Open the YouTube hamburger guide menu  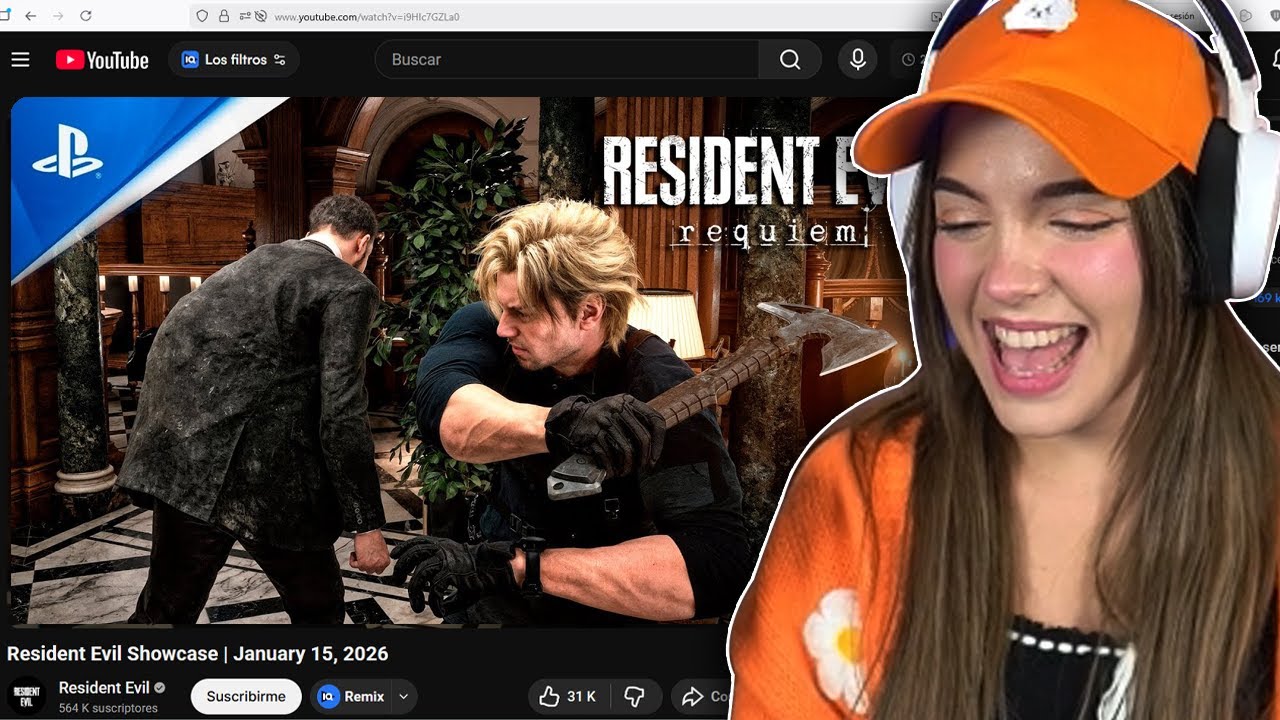pos(20,60)
